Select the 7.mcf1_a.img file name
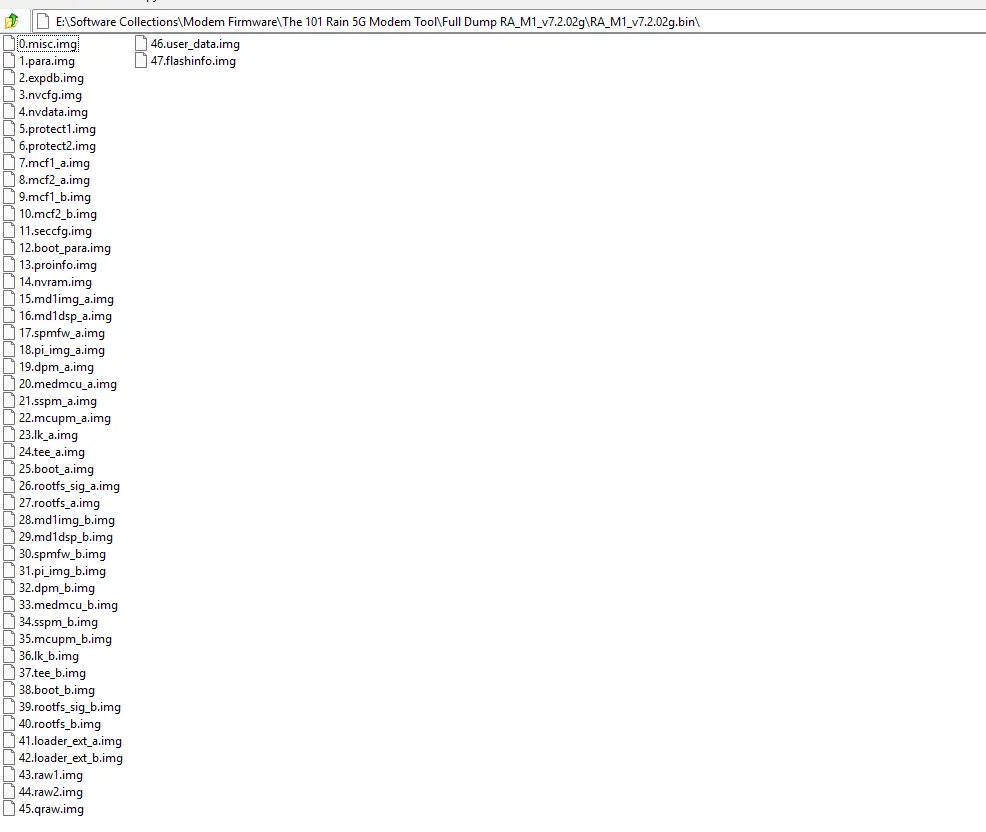The image size is (986, 832). coord(54,163)
